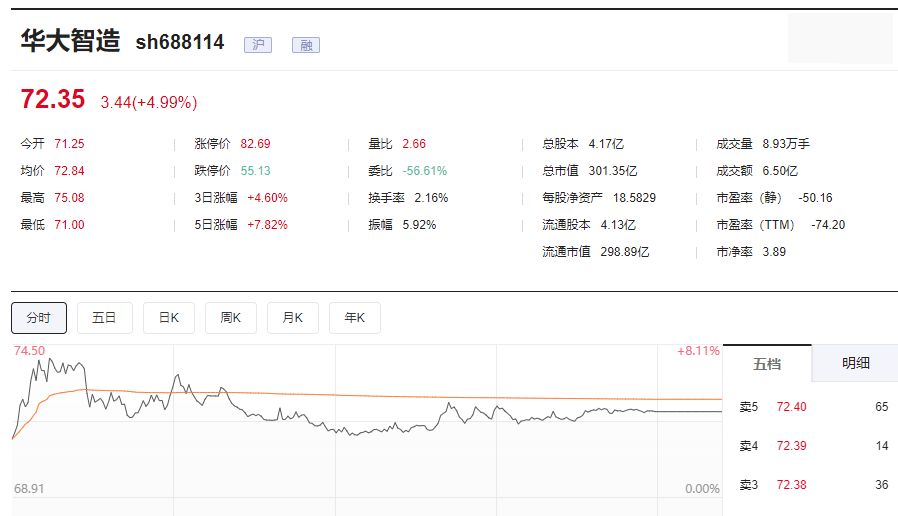Click stock code sh688114

coord(180,42)
